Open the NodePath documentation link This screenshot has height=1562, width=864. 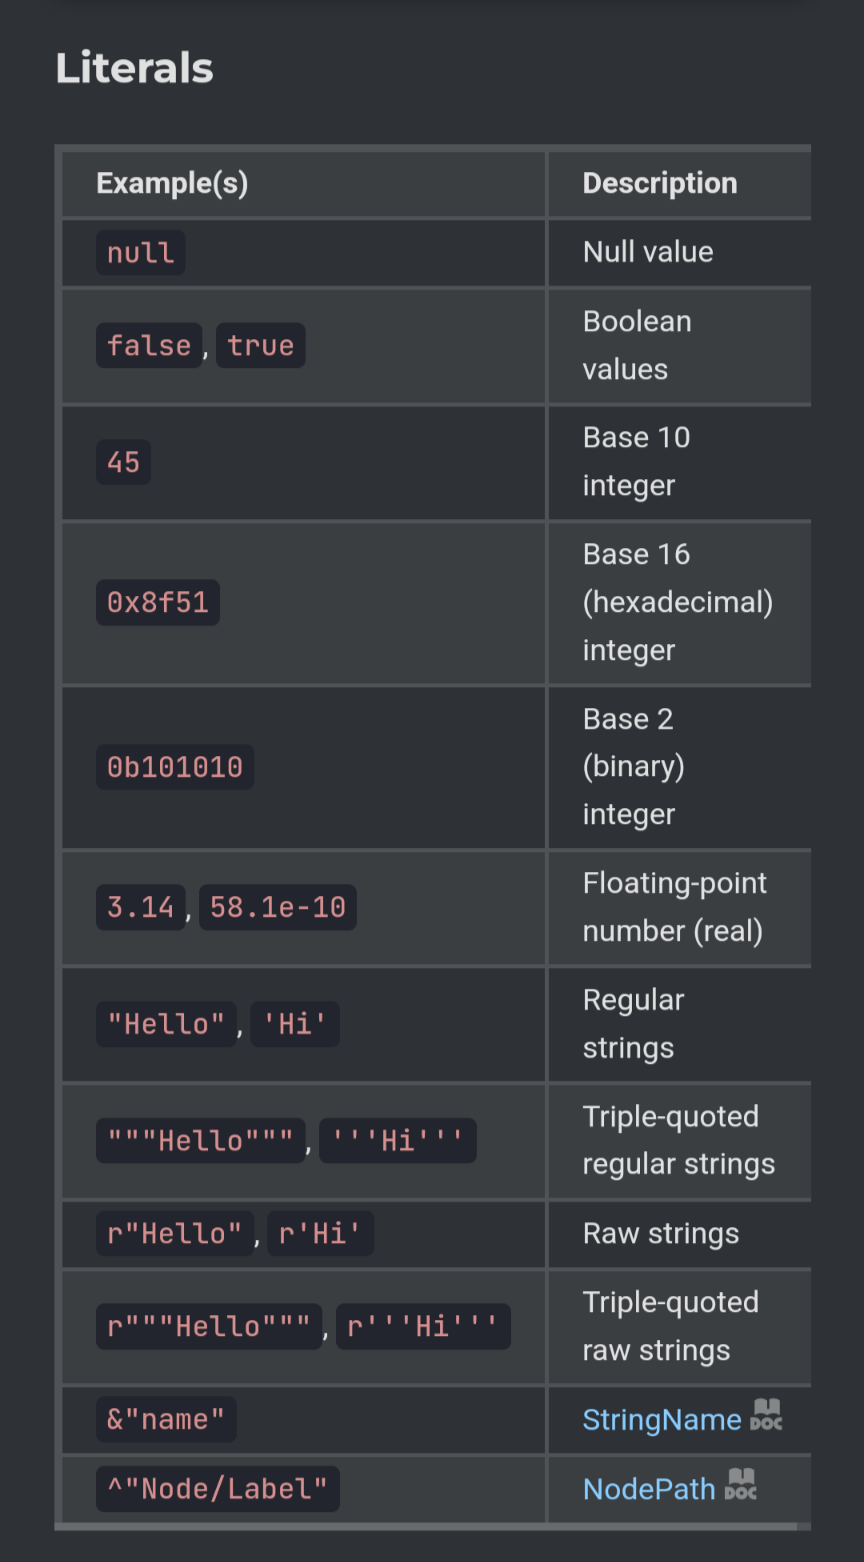coord(649,1489)
